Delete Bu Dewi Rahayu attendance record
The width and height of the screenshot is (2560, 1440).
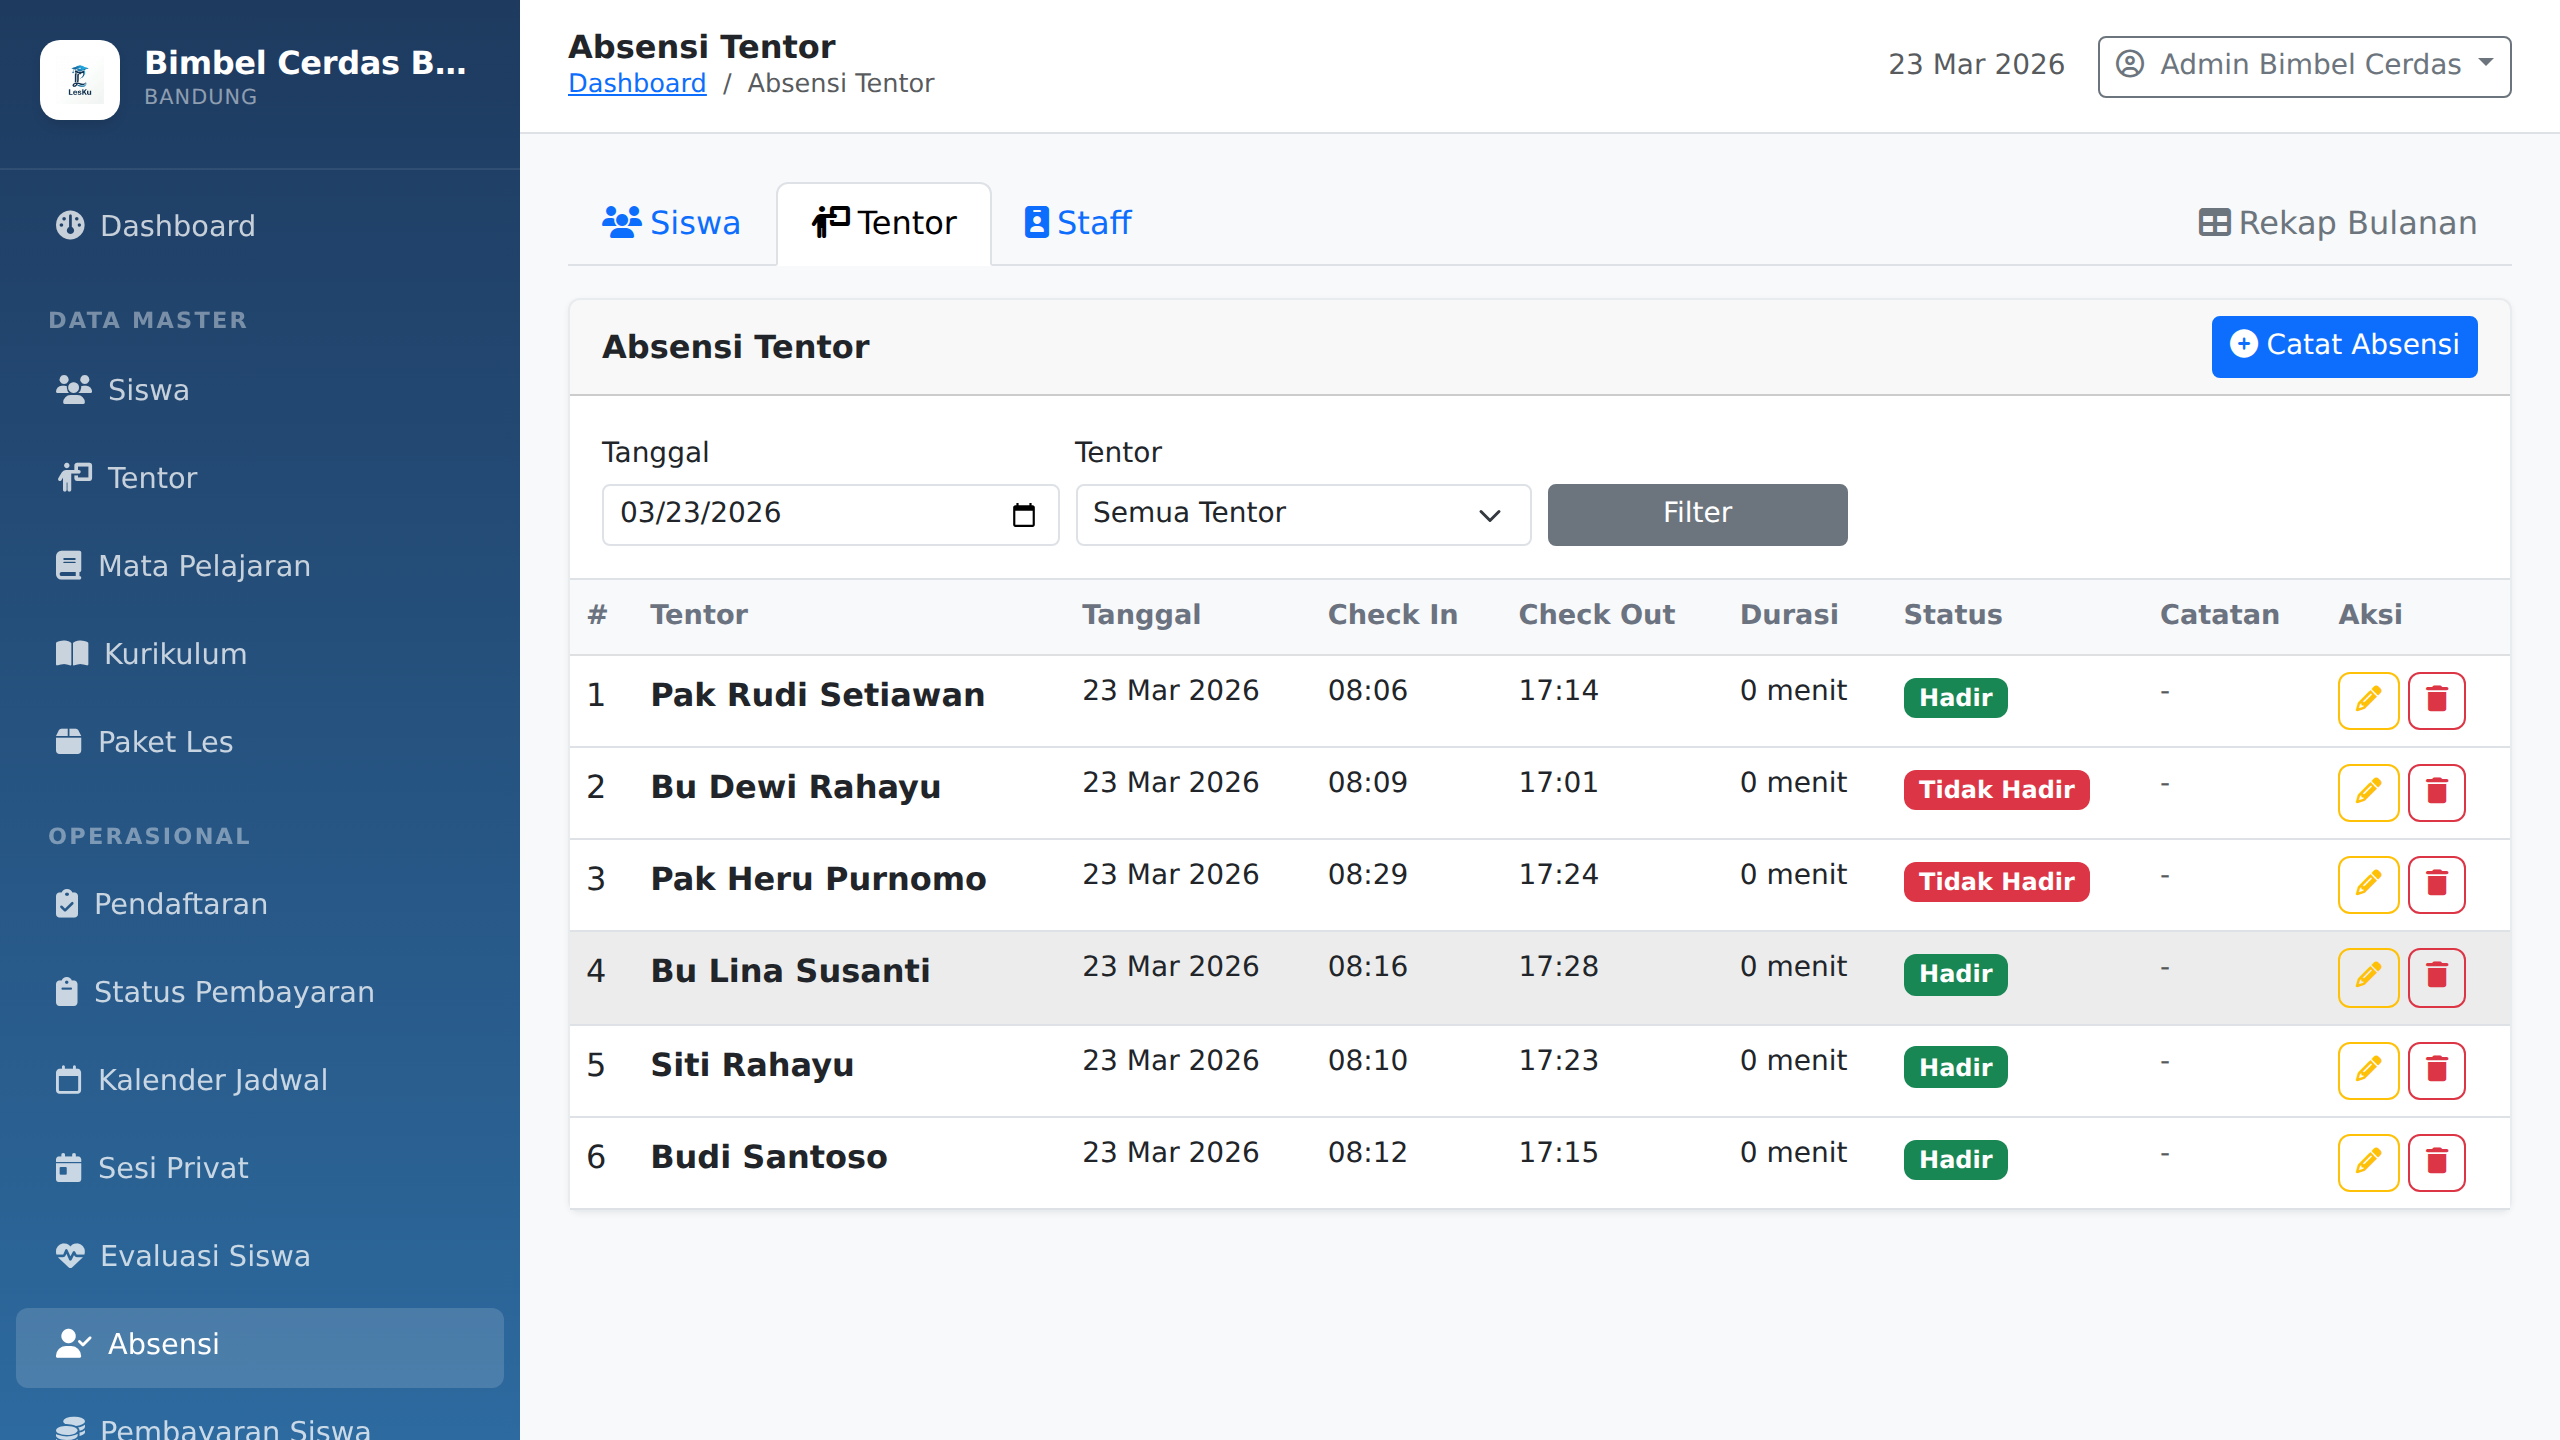[2436, 792]
